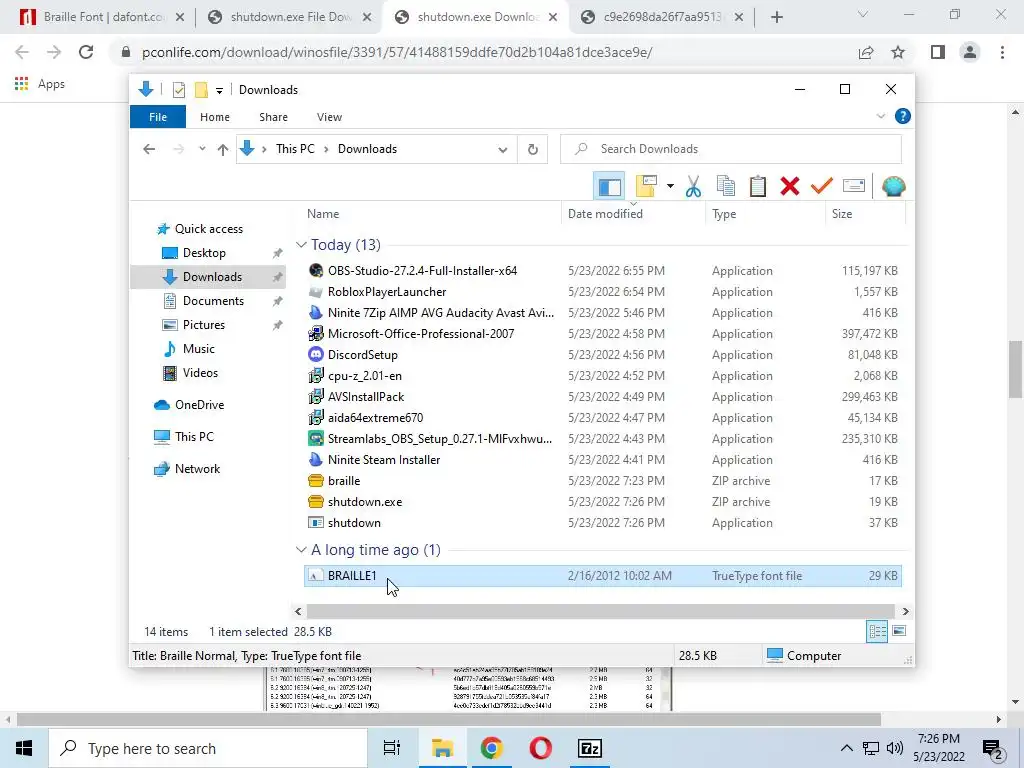Switch to Braille Font dafont tab
The width and height of the screenshot is (1024, 768).
(x=103, y=17)
